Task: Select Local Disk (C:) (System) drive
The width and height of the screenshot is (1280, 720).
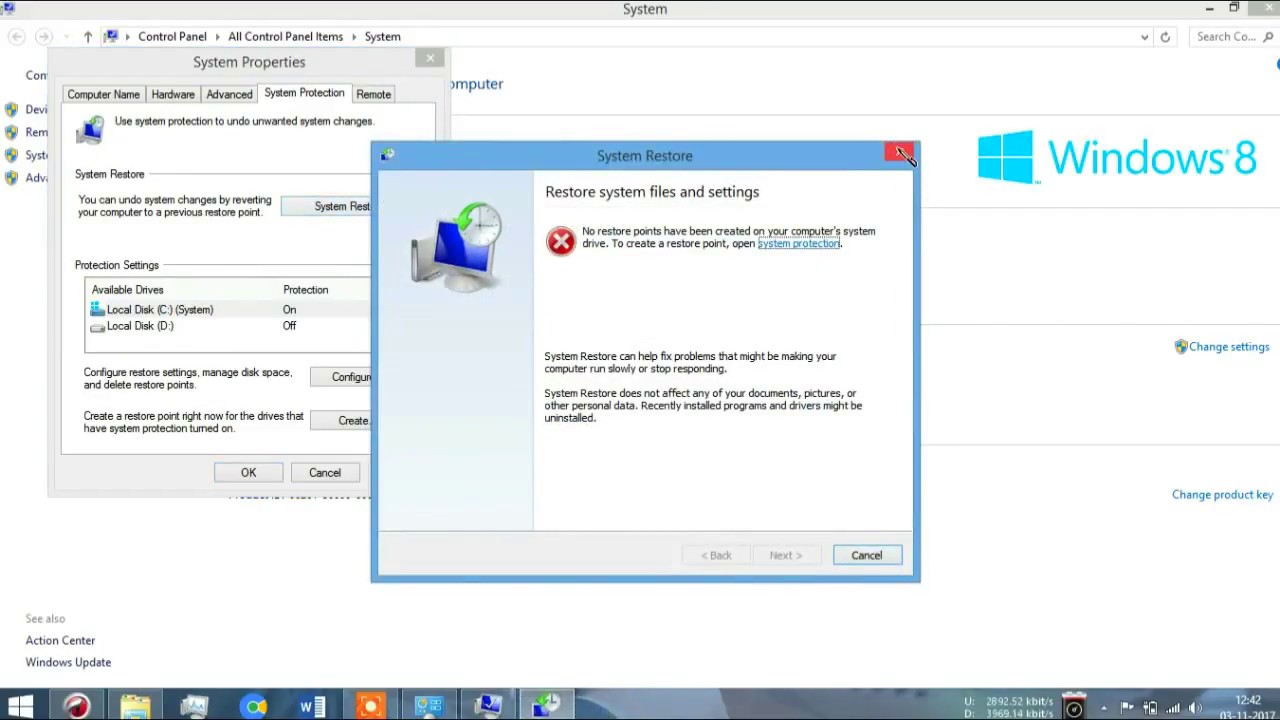Action: (228, 310)
